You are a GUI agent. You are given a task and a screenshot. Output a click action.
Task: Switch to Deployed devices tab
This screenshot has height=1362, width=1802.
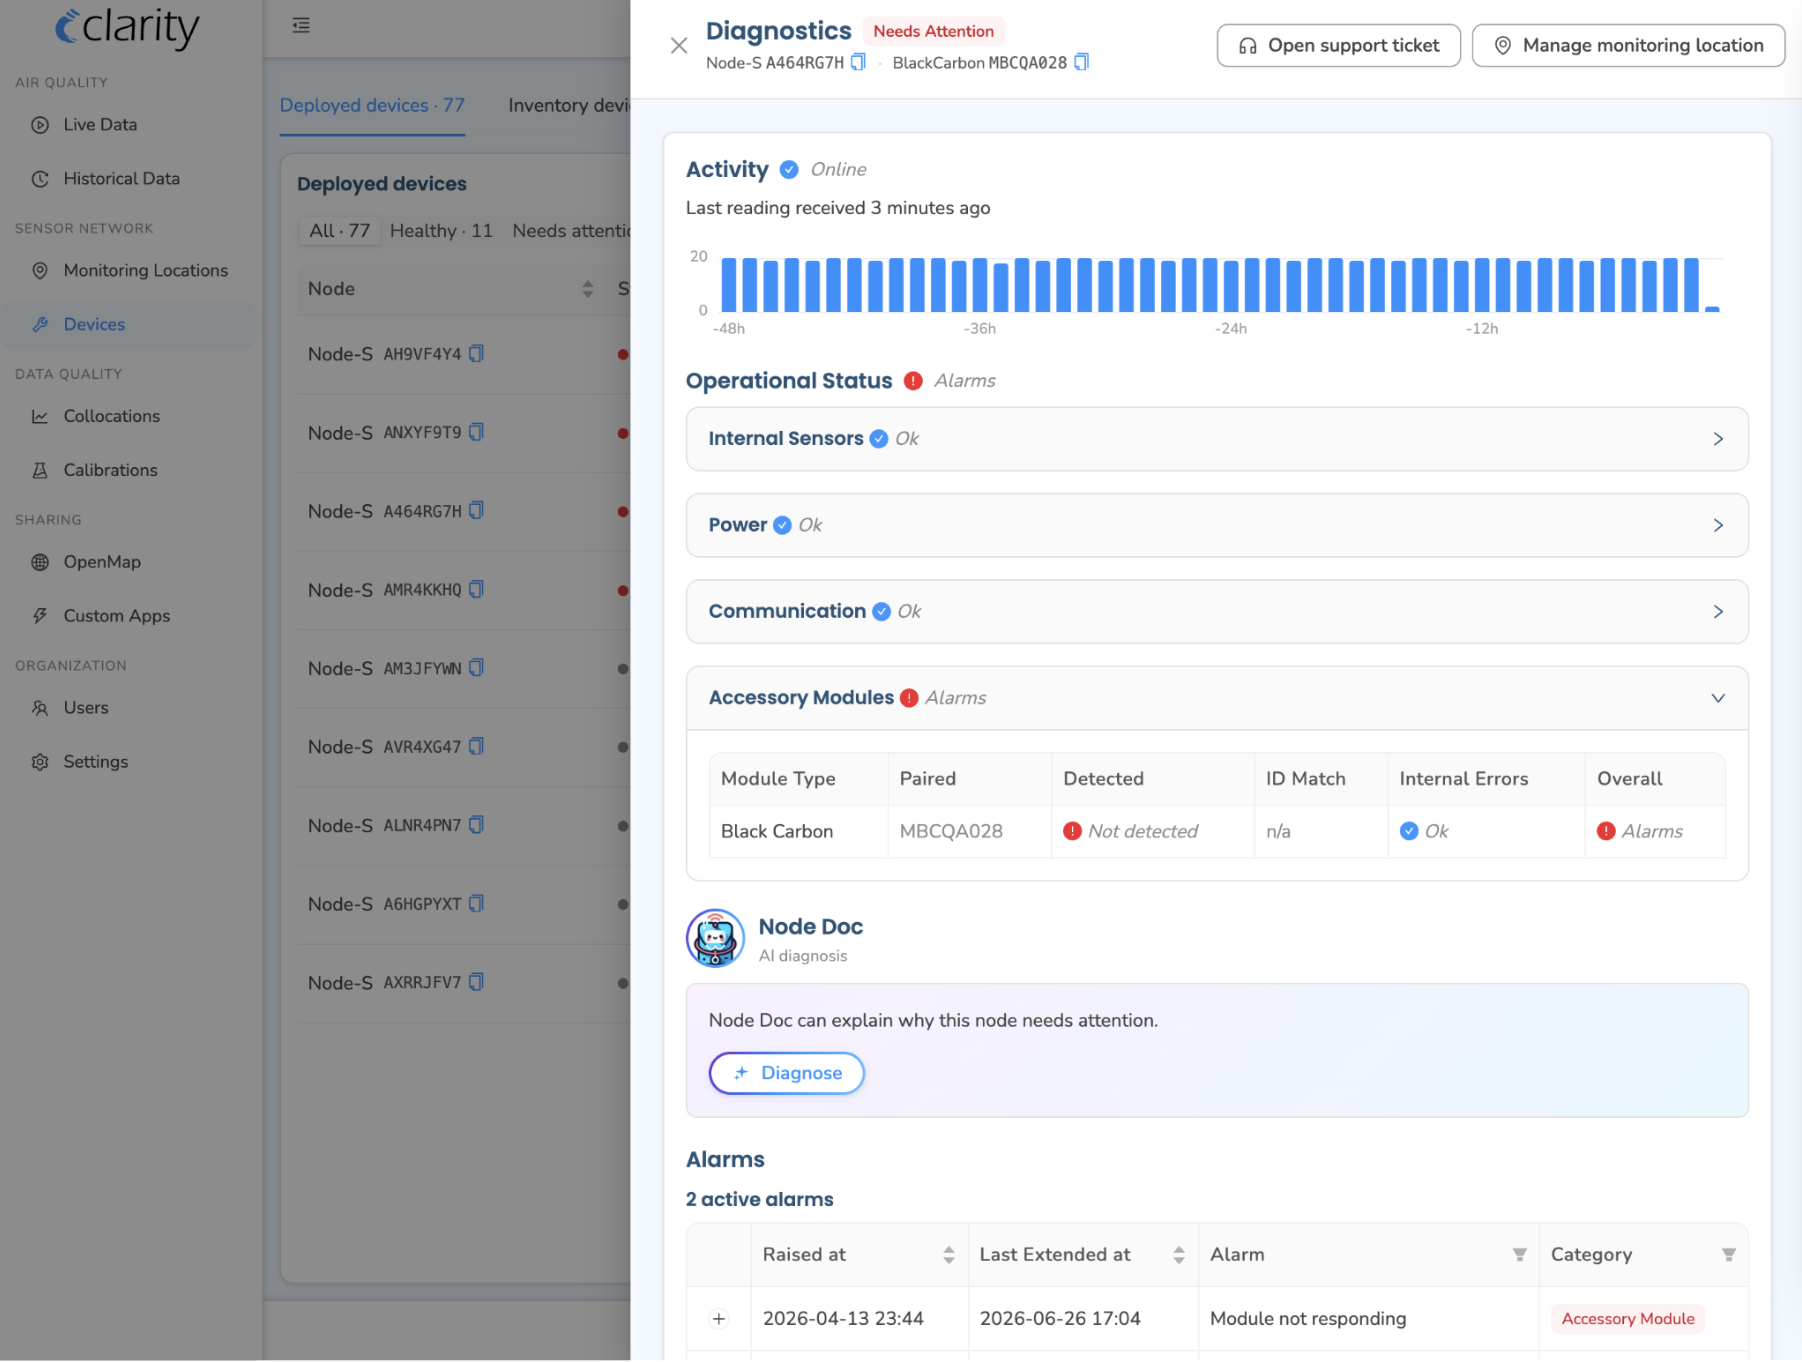(x=372, y=106)
